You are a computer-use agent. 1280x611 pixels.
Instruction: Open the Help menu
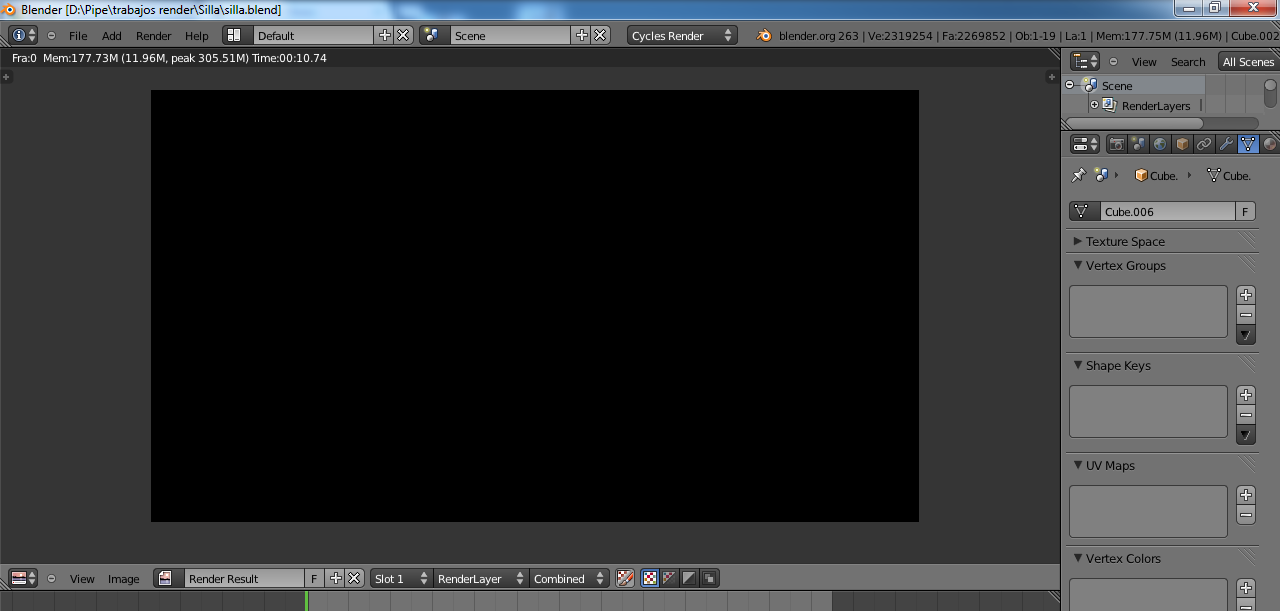point(197,35)
